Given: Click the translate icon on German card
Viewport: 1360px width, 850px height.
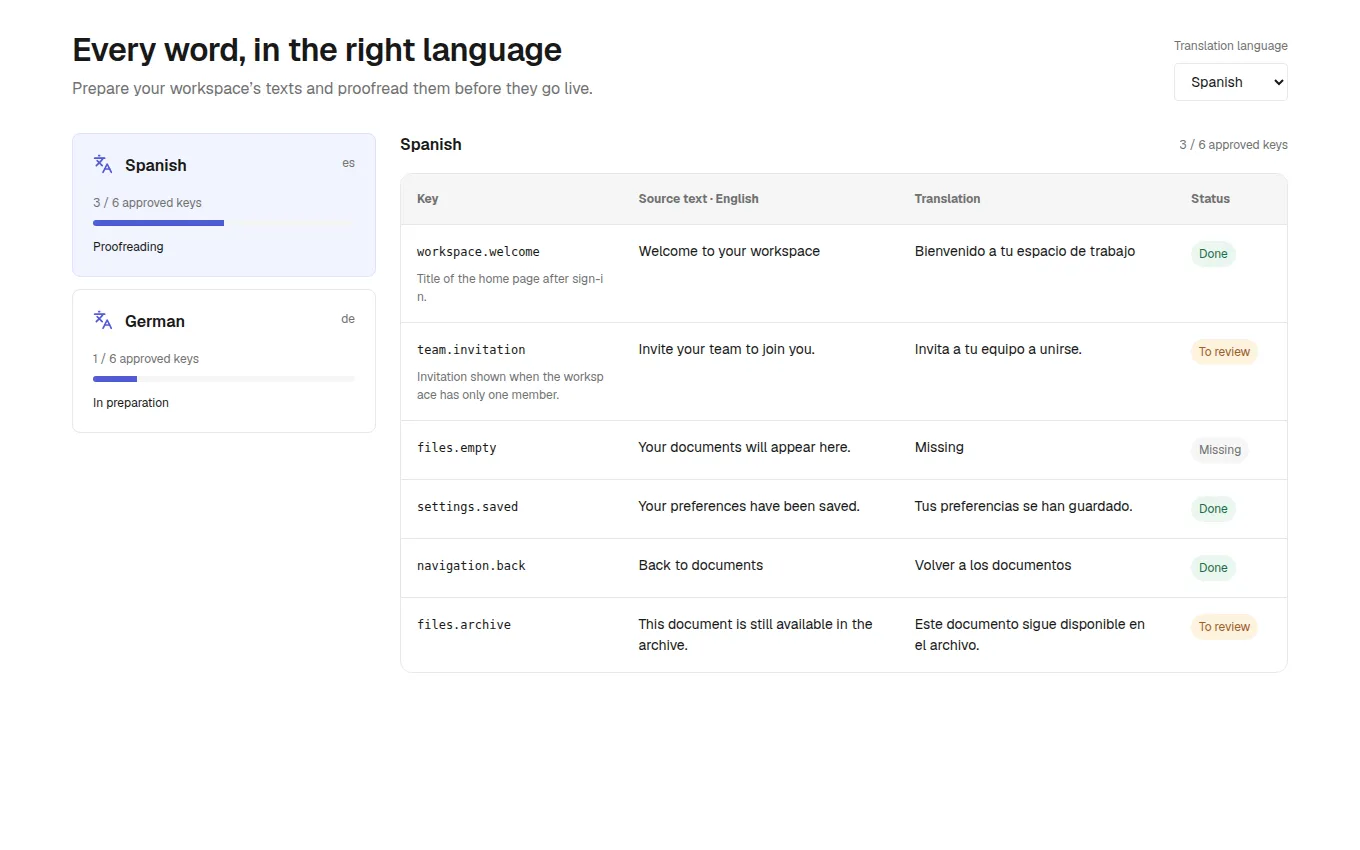Looking at the screenshot, I should tap(103, 320).
